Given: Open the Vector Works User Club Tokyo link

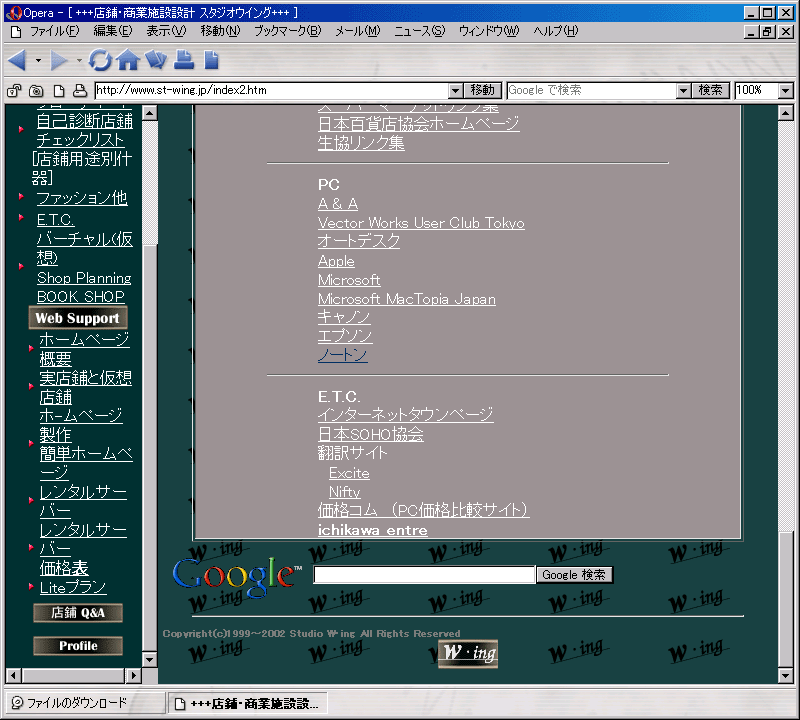Looking at the screenshot, I should pyautogui.click(x=421, y=223).
